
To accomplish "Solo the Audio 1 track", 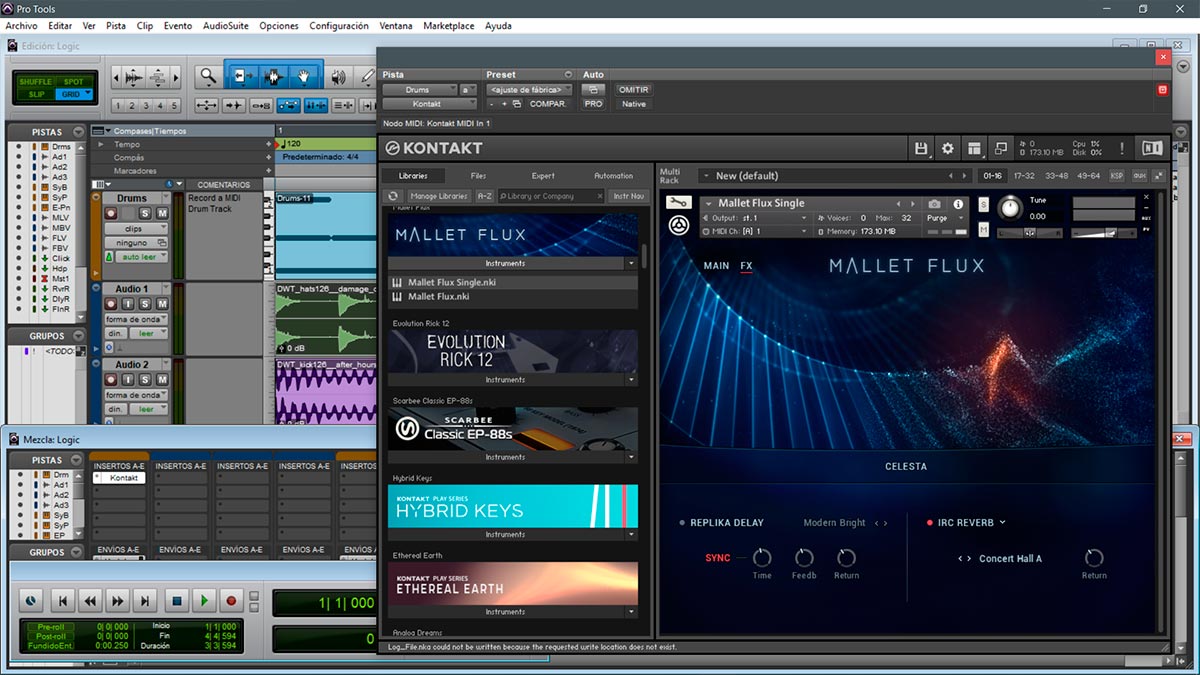I will pyautogui.click(x=145, y=304).
